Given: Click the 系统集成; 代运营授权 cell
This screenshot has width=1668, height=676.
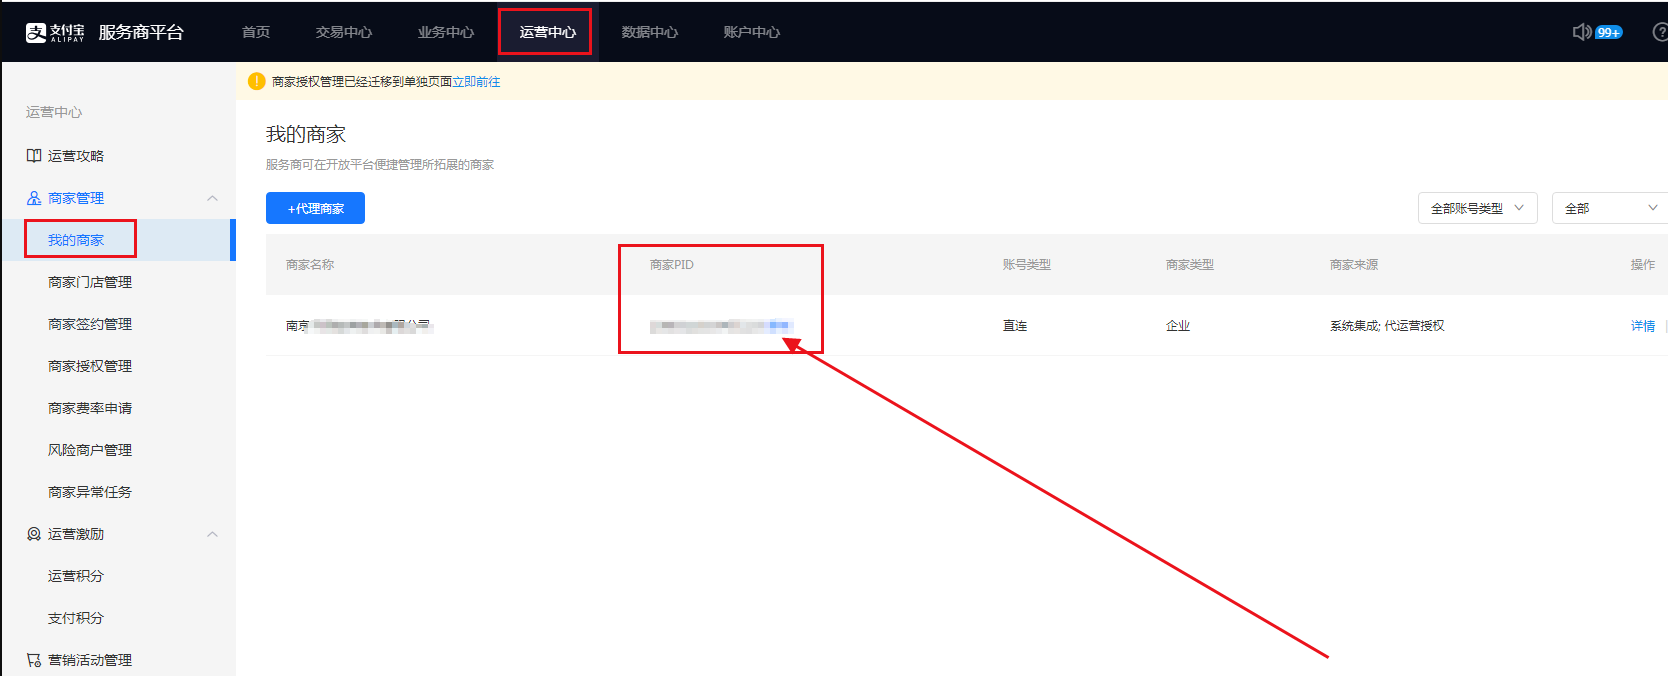Looking at the screenshot, I should [x=1387, y=326].
